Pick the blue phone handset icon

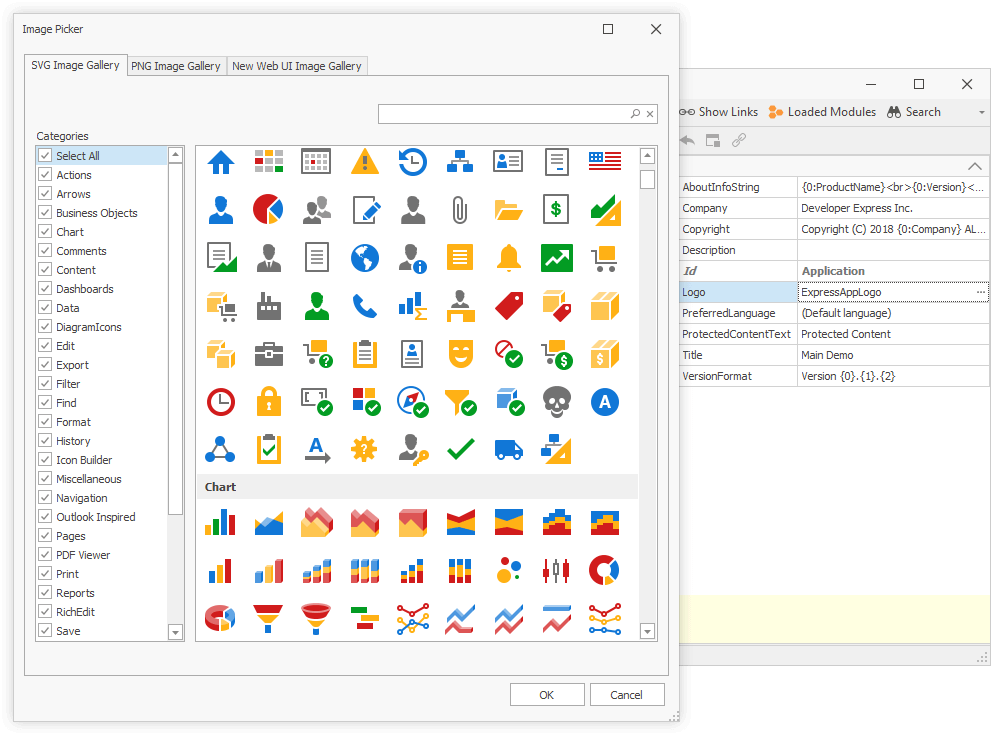(365, 305)
